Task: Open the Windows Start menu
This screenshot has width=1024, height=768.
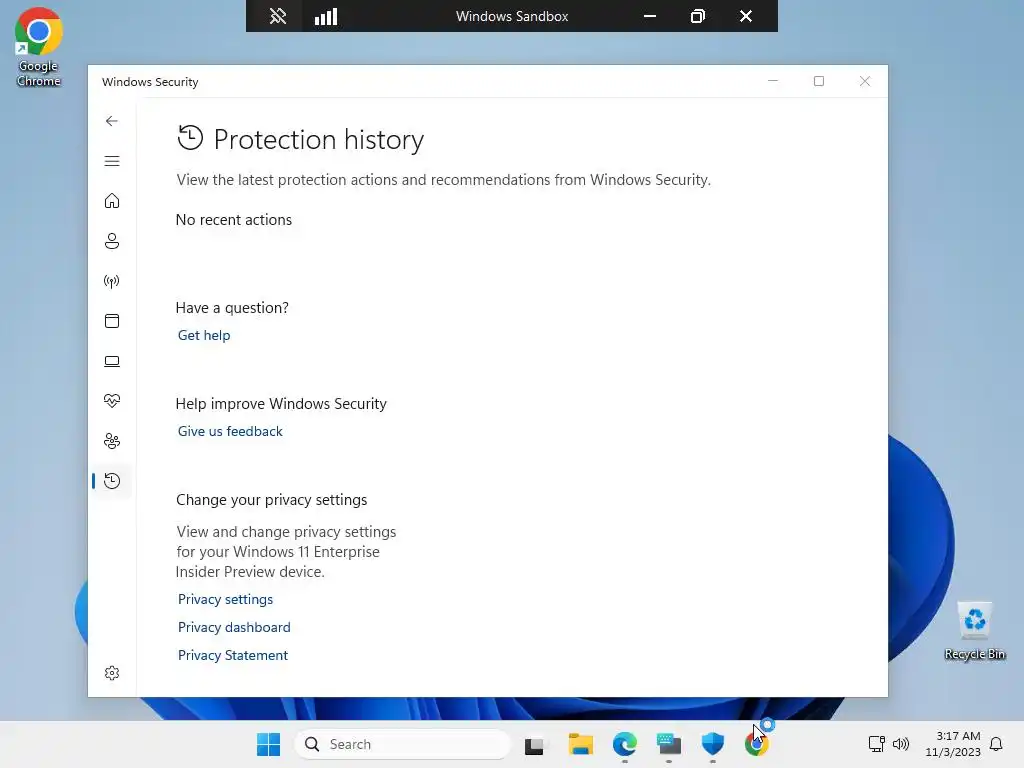Action: (268, 744)
